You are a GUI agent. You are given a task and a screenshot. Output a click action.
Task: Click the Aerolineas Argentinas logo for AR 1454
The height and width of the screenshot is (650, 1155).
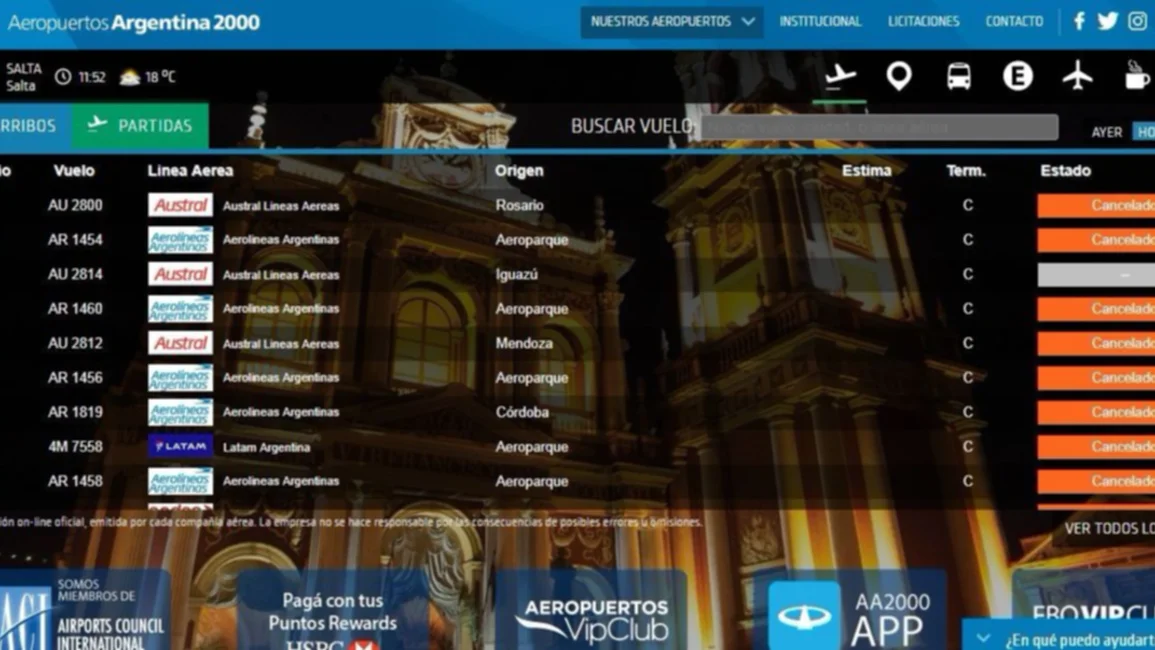[x=180, y=240]
